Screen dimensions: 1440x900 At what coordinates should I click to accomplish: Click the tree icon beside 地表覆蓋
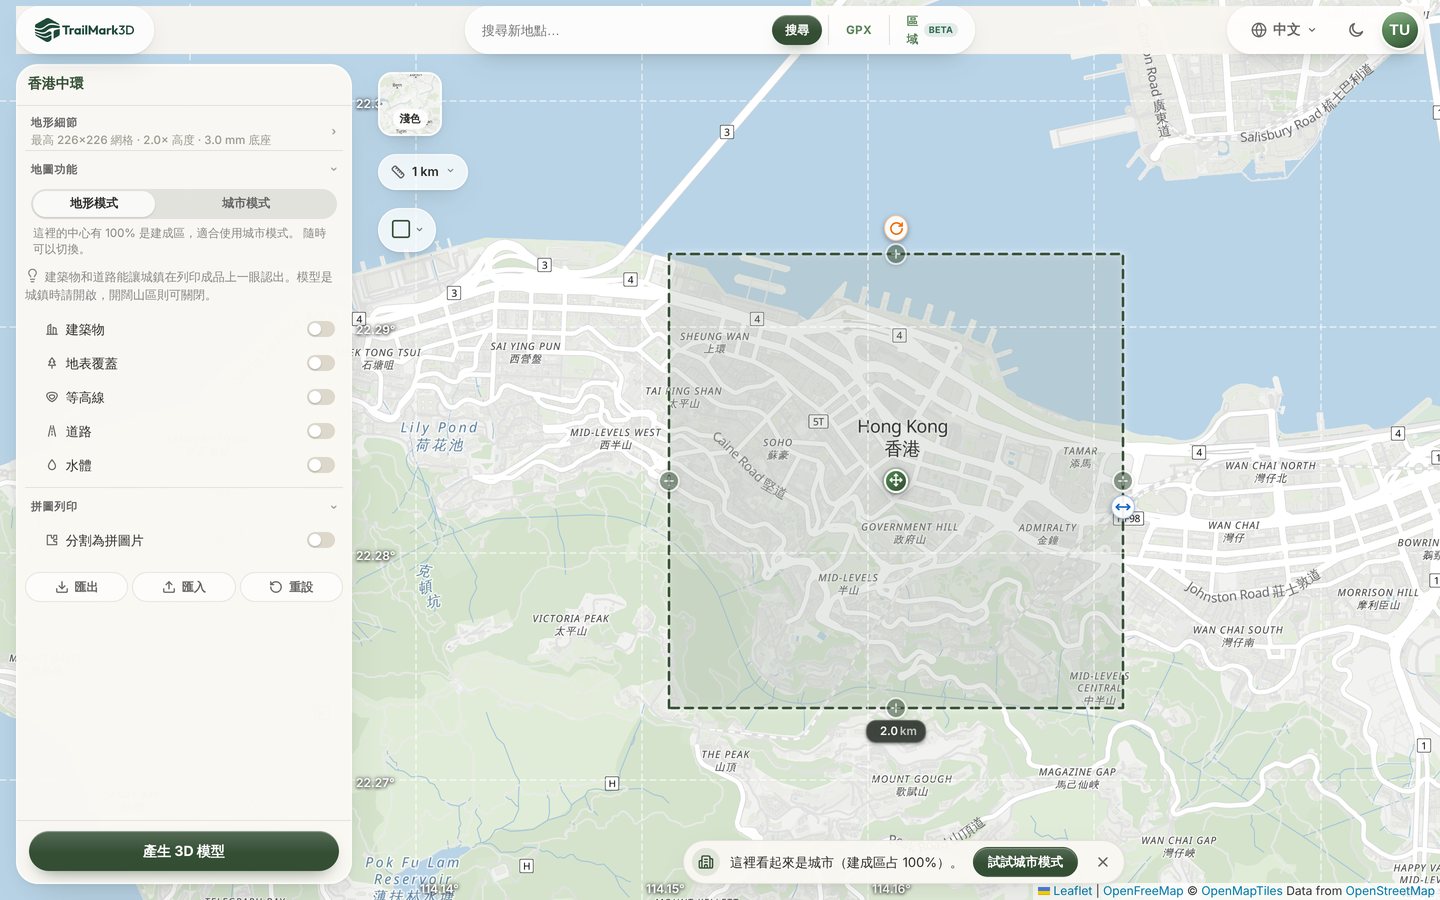point(52,364)
